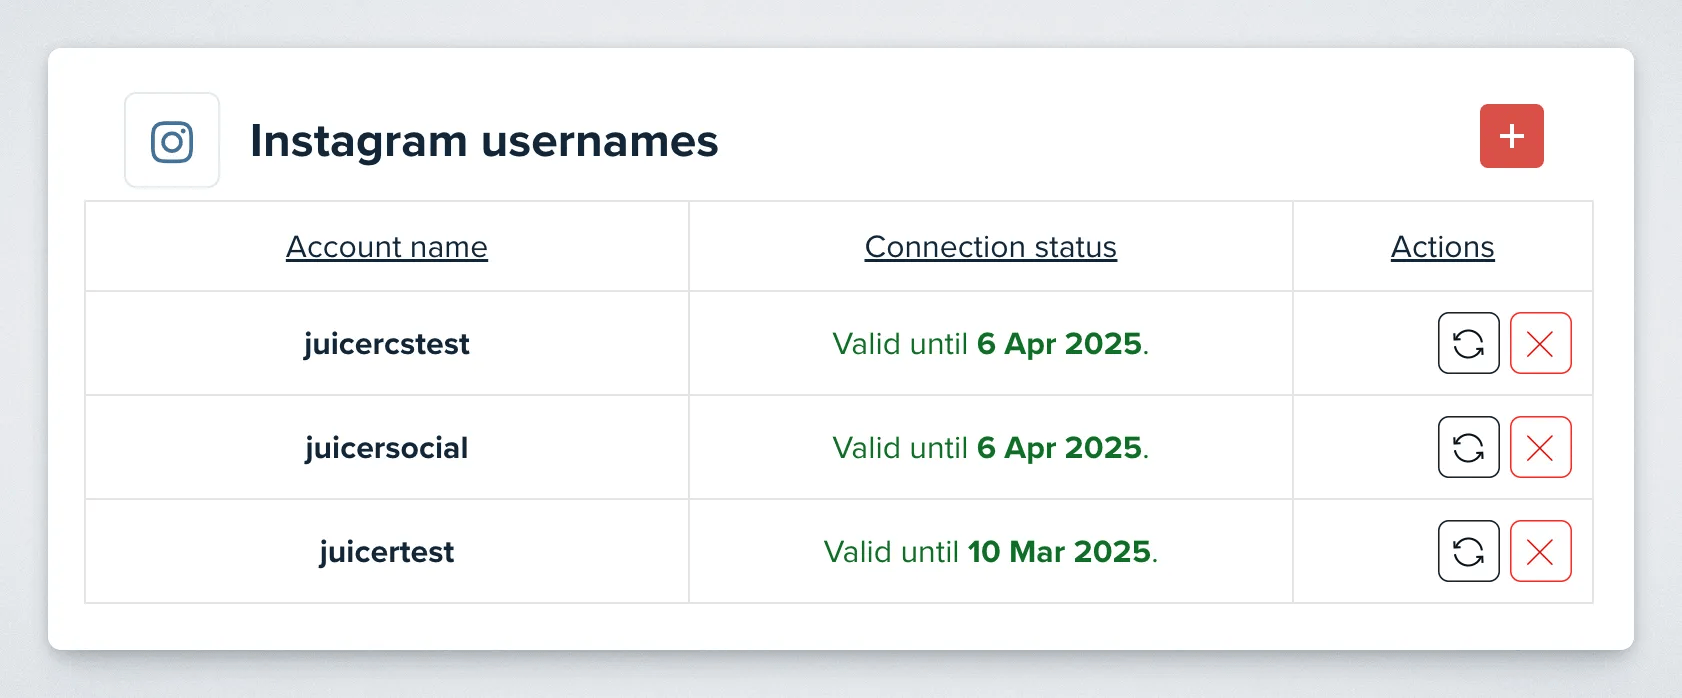Remove the juicertest account
The height and width of the screenshot is (698, 1682).
click(1540, 551)
